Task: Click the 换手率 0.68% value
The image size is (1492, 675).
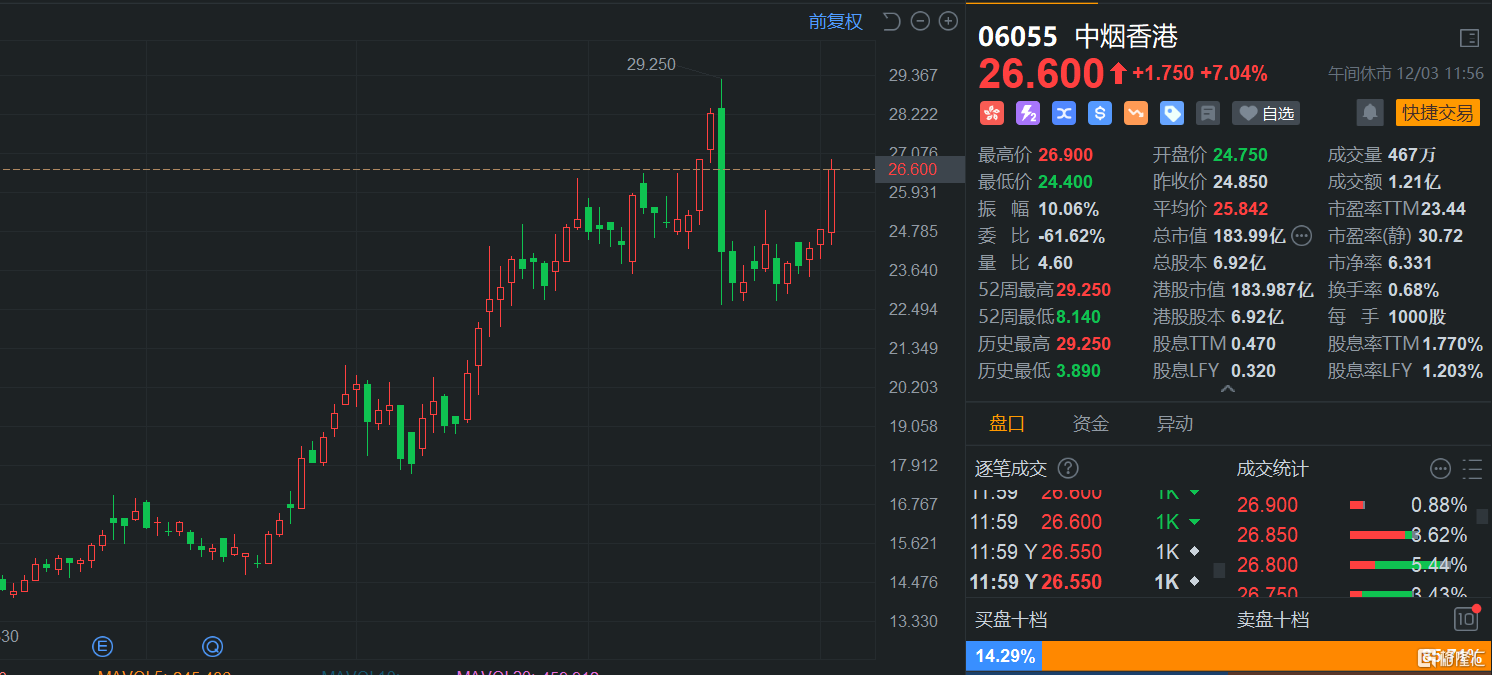Action: point(1414,290)
